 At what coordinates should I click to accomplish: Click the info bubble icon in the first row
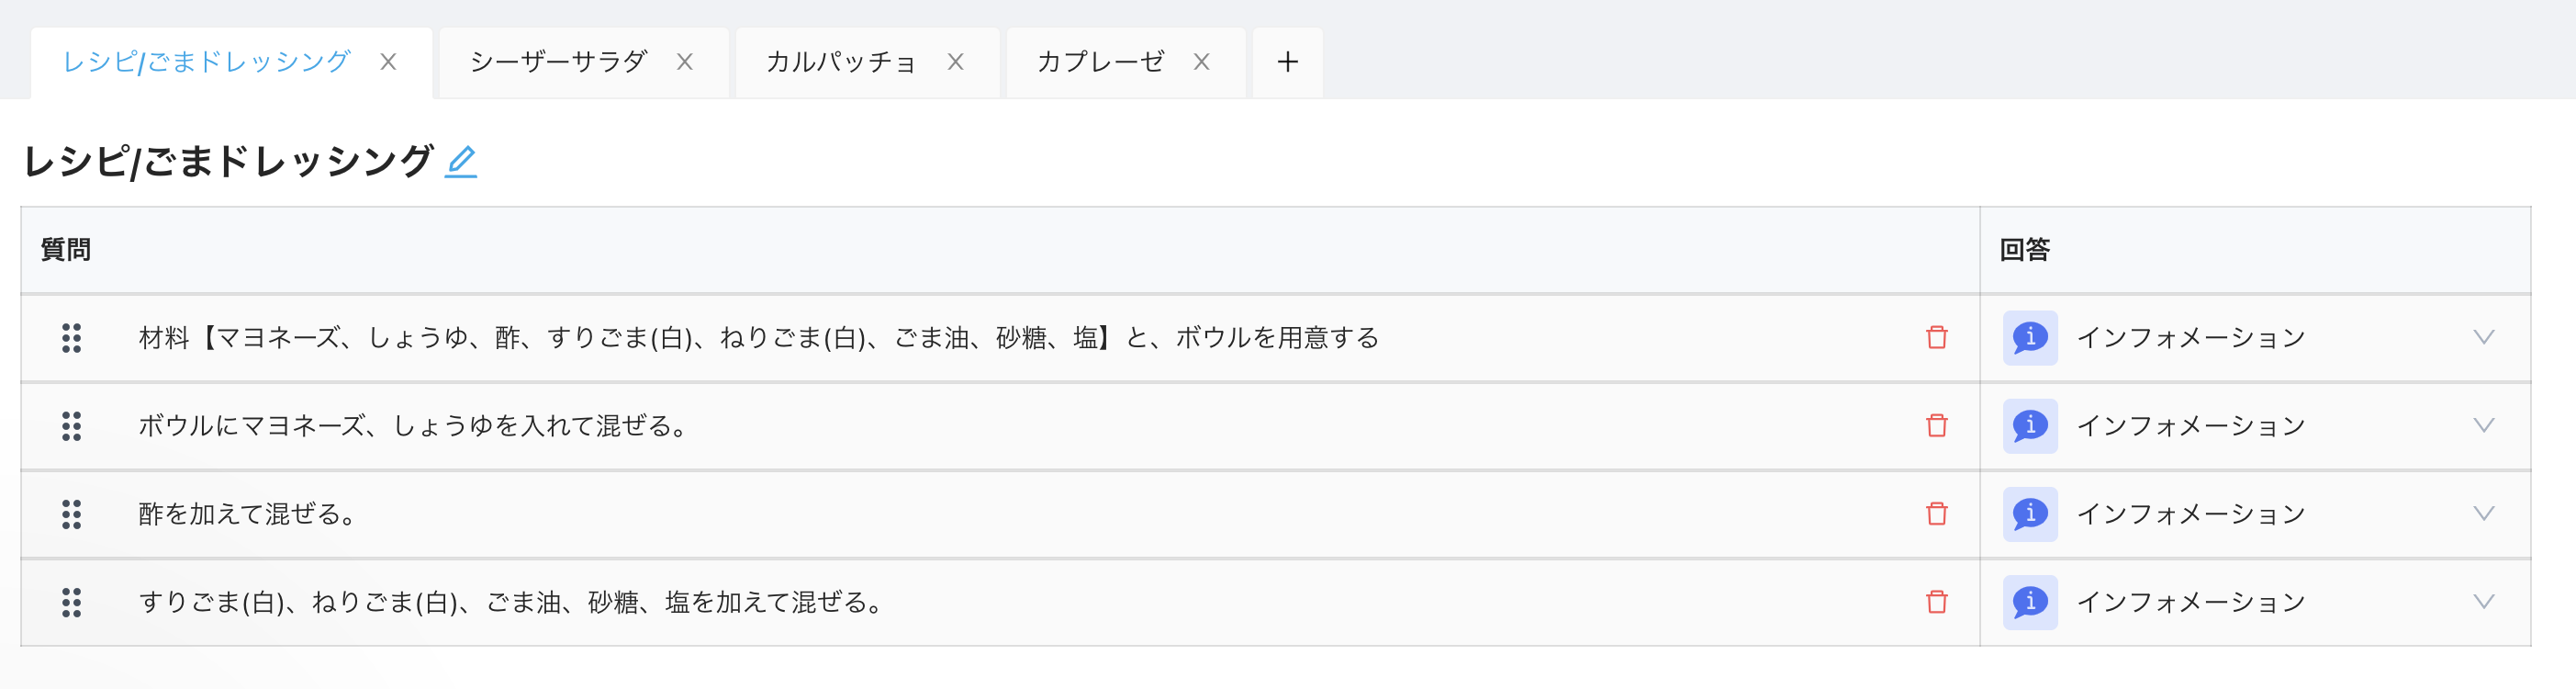pyautogui.click(x=2029, y=338)
